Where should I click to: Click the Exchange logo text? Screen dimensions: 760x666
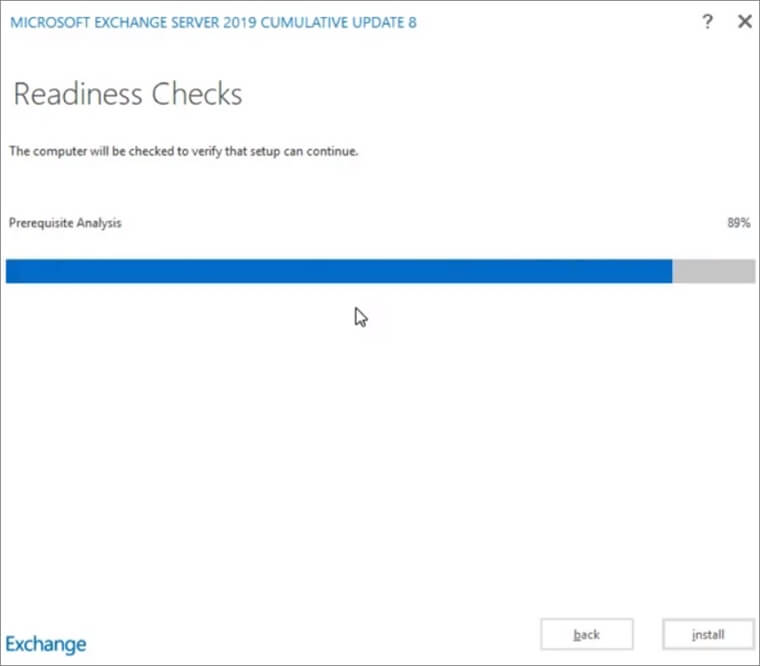(x=46, y=644)
